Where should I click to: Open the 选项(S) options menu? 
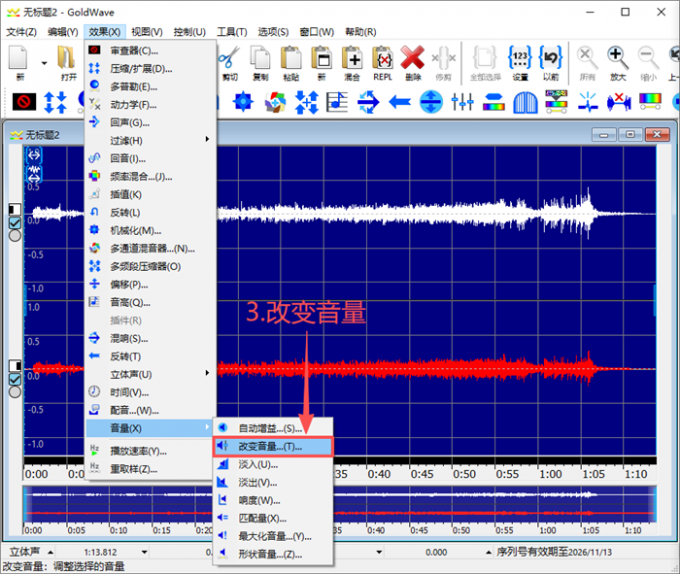point(273,32)
